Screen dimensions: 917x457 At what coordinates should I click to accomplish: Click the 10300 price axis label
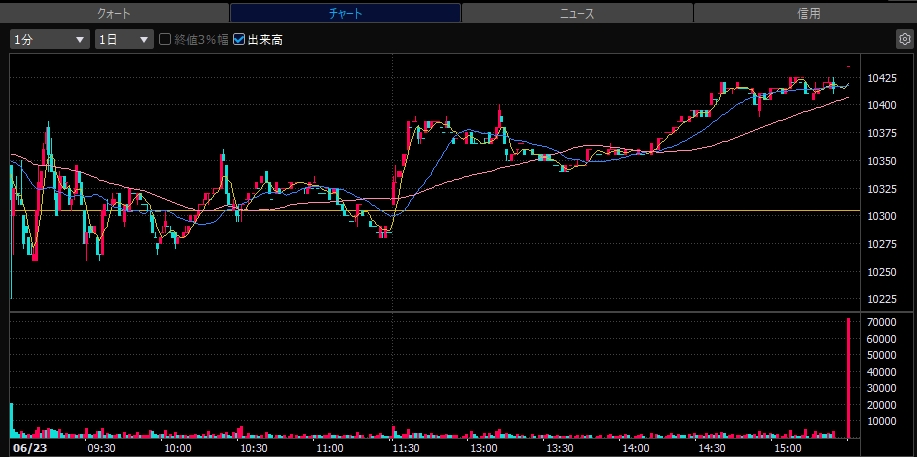click(882, 217)
